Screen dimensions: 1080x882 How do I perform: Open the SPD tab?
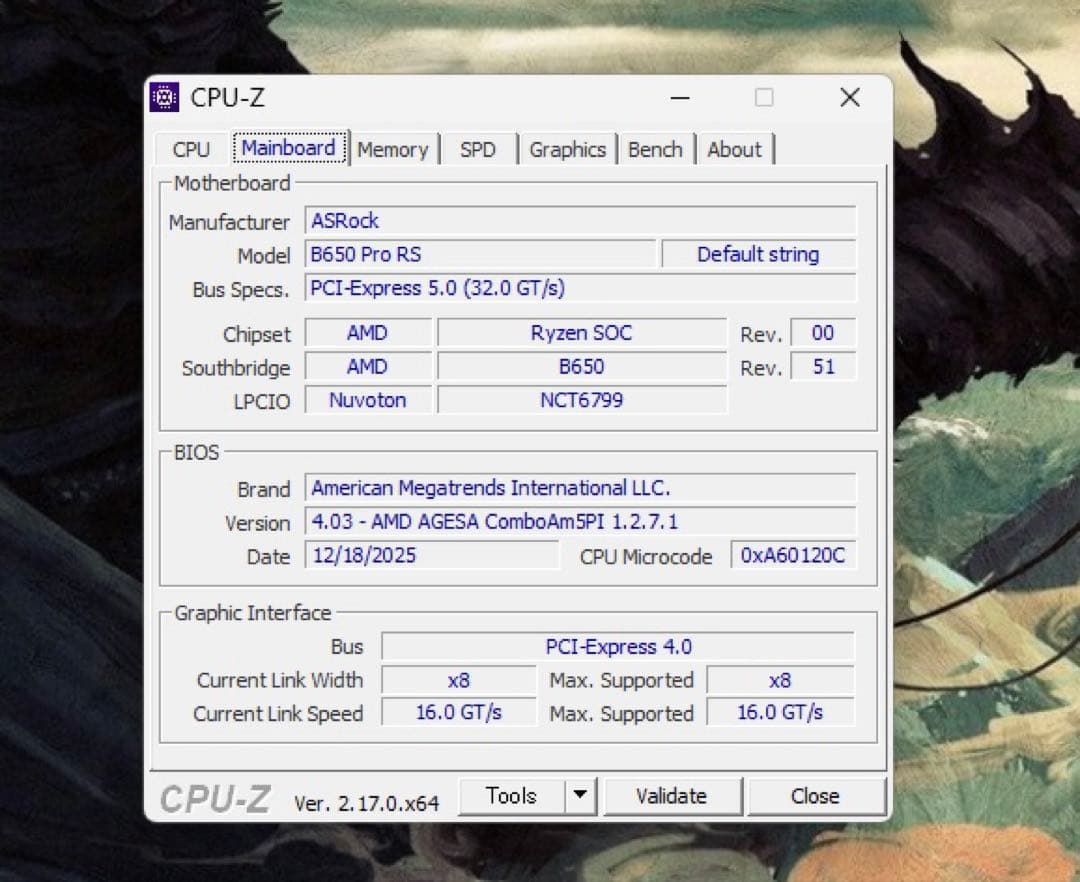tap(478, 149)
